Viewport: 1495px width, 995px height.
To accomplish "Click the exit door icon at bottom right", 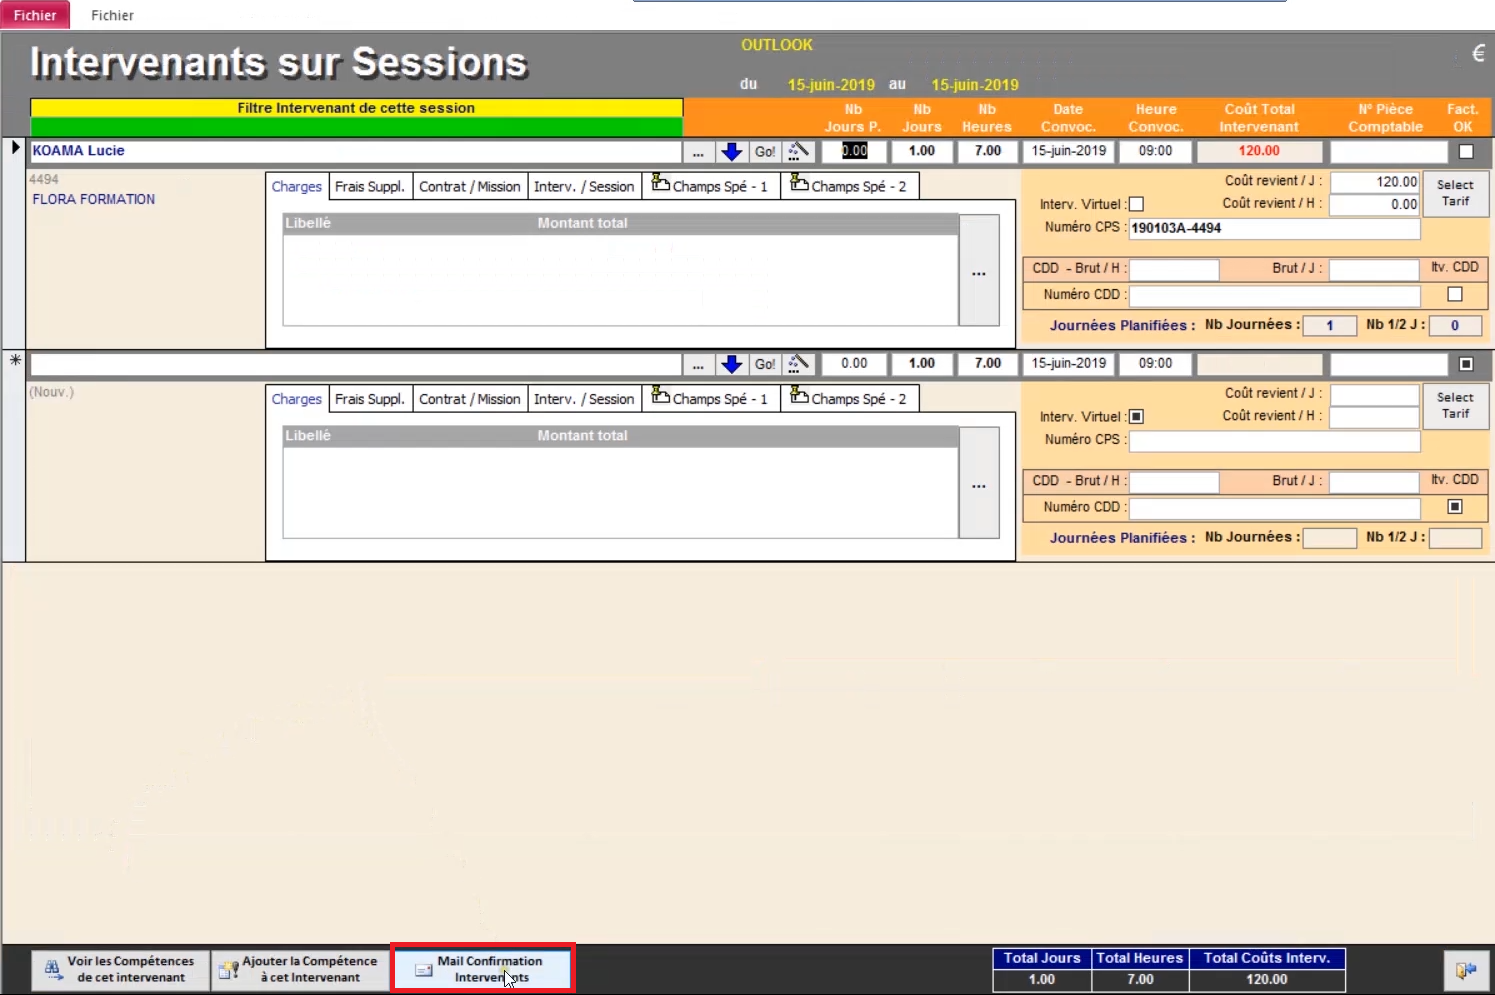I will 1467,970.
